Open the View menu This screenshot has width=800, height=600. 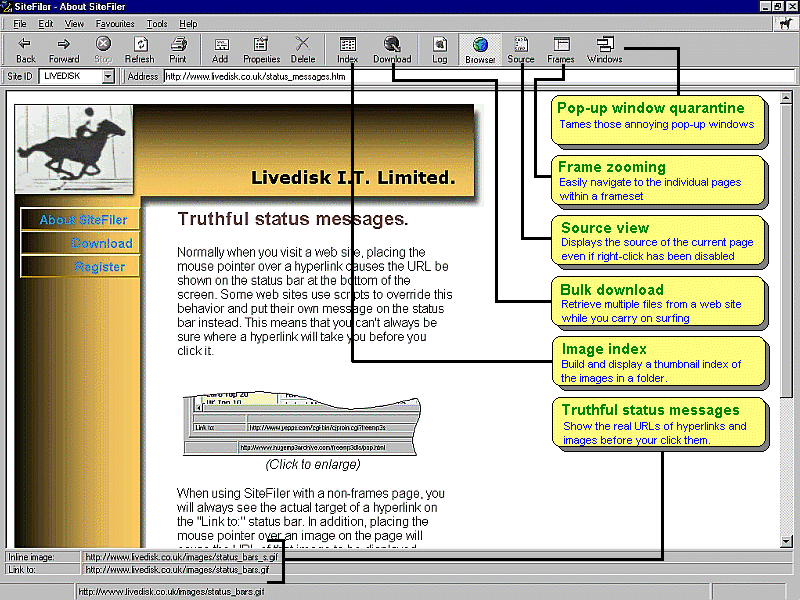click(x=74, y=23)
